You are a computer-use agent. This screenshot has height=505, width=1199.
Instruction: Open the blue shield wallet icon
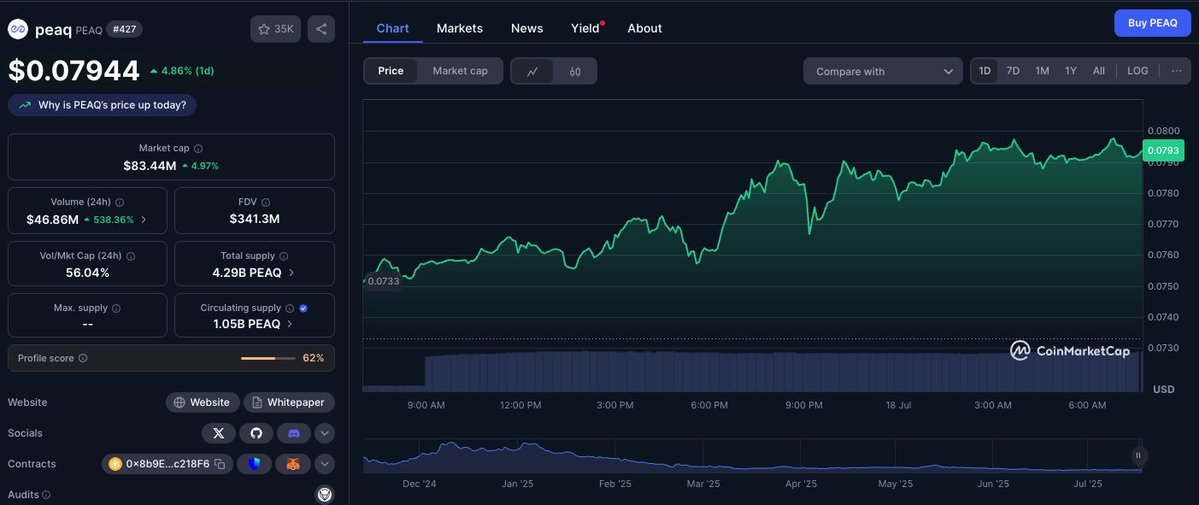pyautogui.click(x=255, y=464)
